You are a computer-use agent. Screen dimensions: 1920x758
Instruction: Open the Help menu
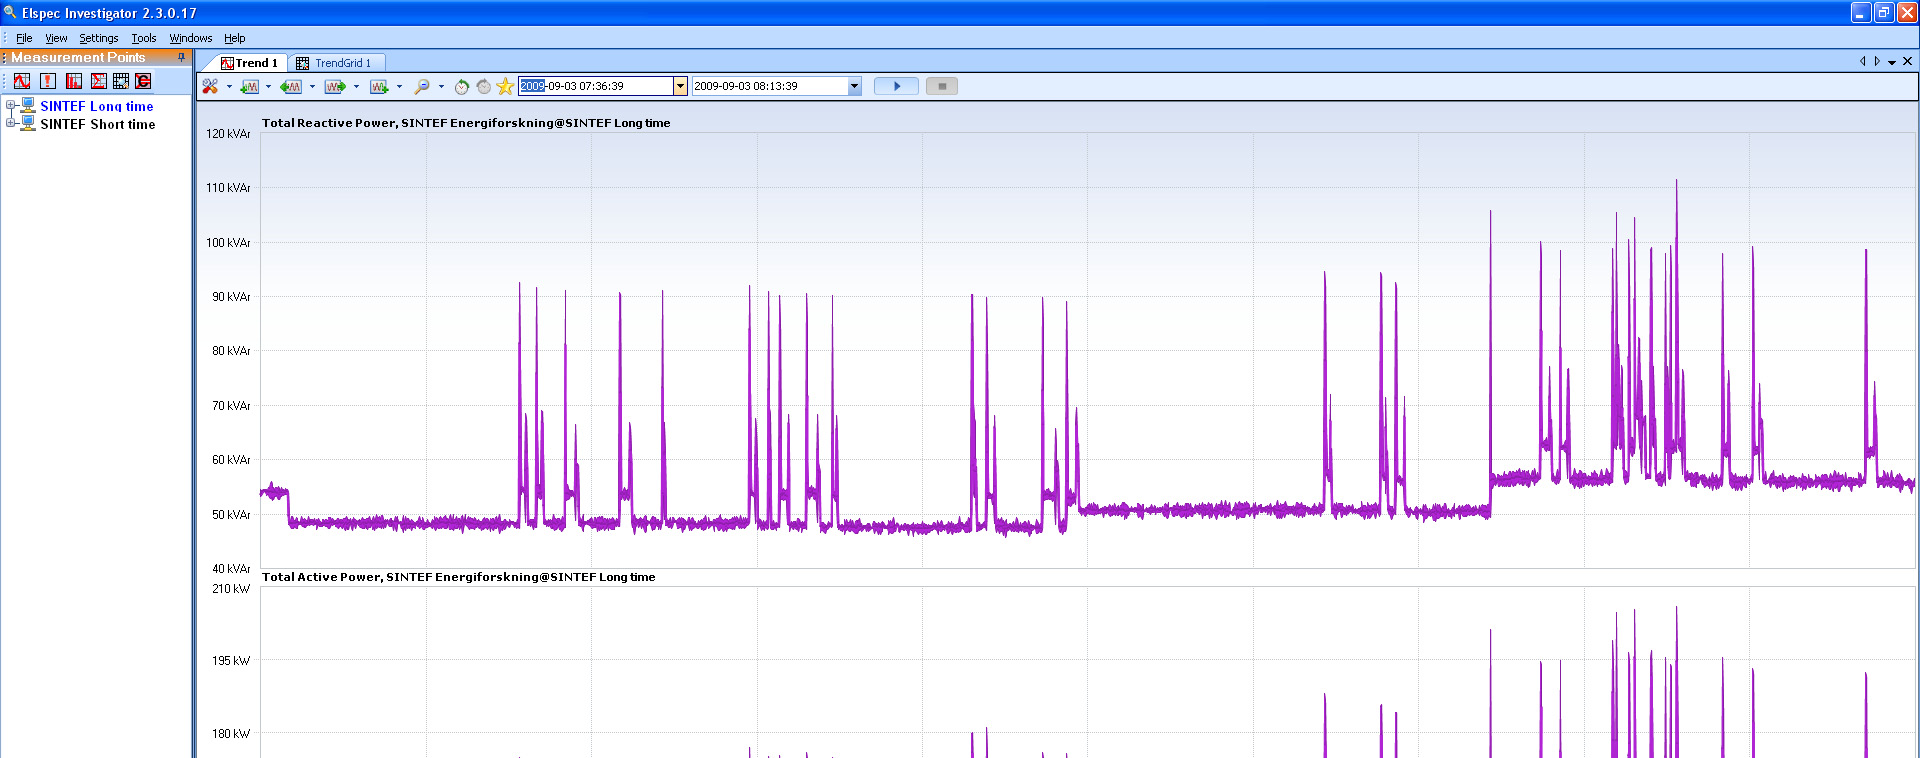(x=235, y=38)
